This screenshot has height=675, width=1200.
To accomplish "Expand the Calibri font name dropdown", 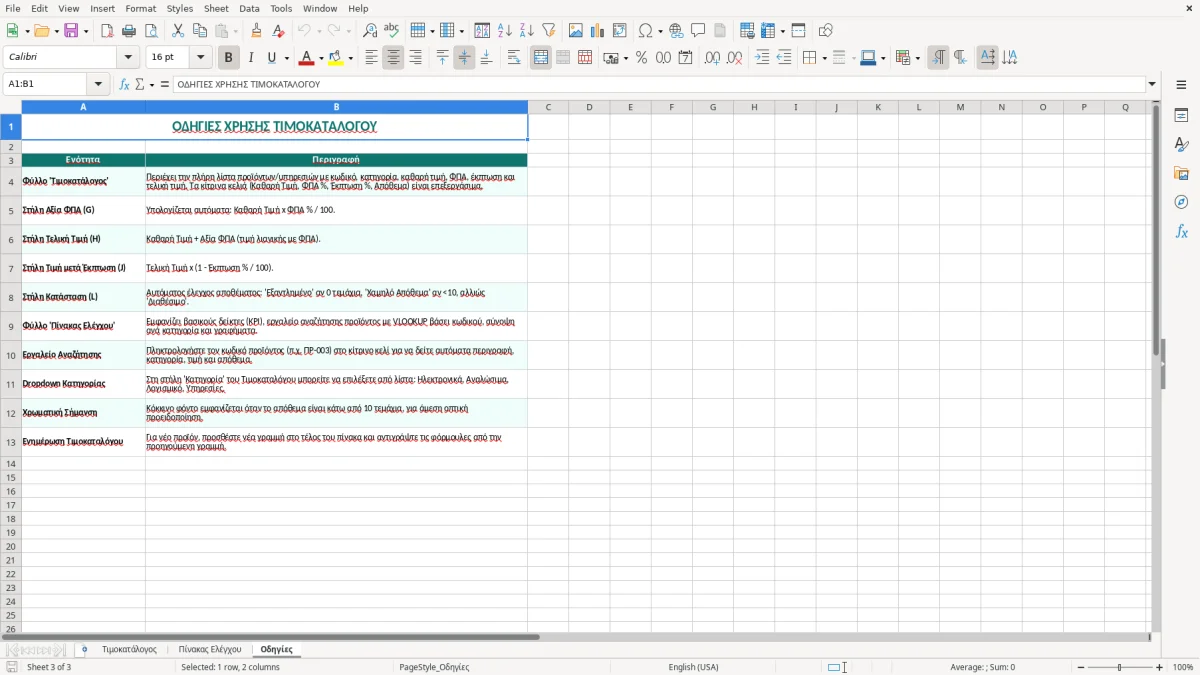I will [128, 58].
